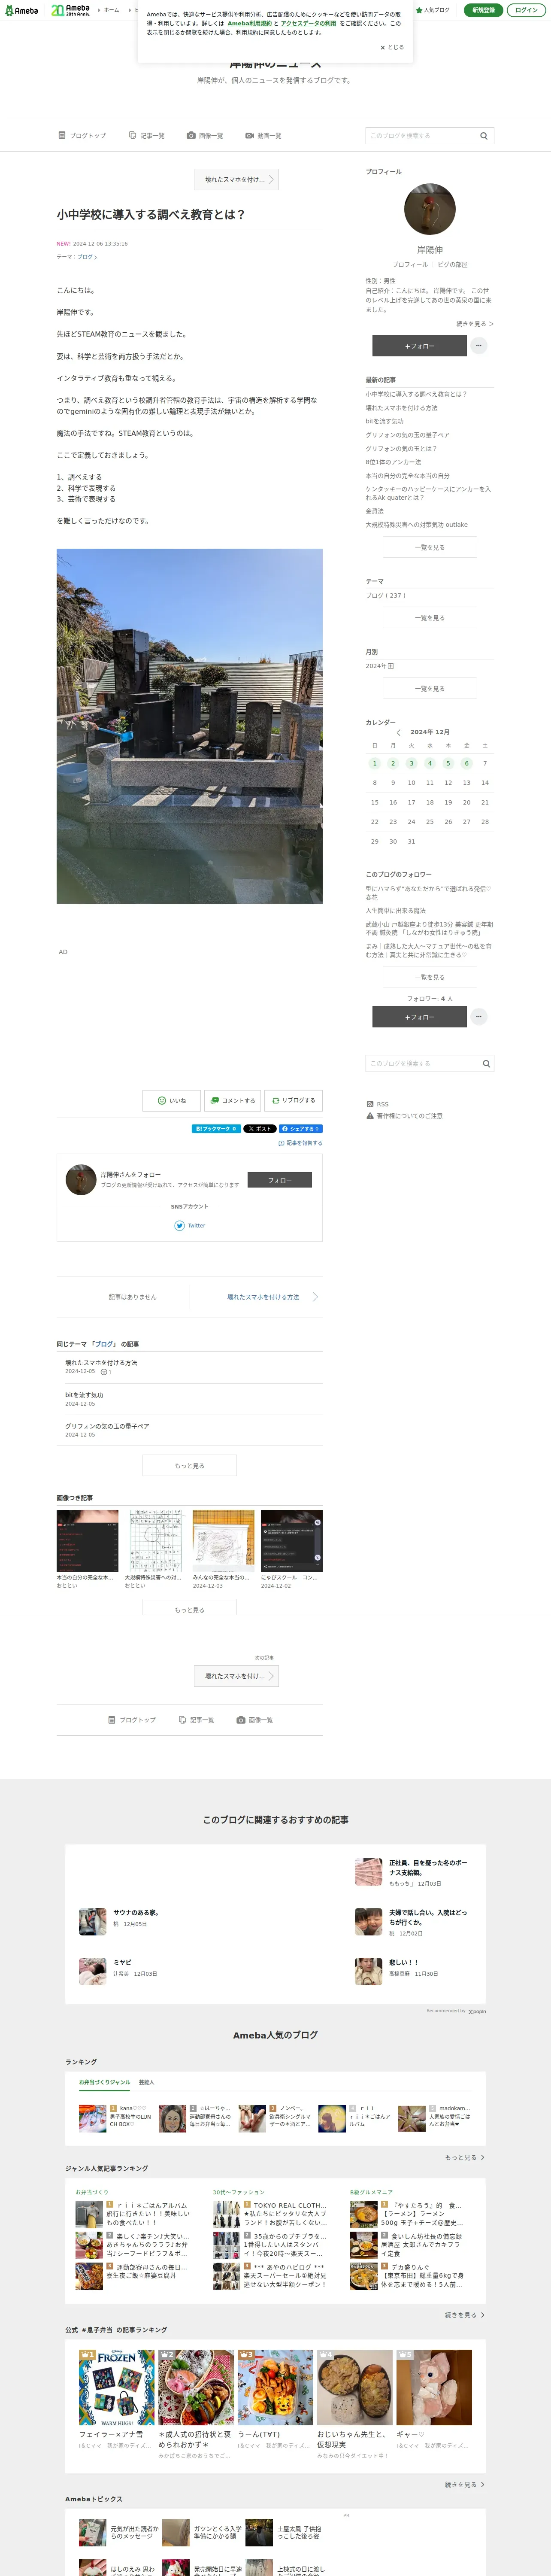Click the magnifier icon in the top blog search box
Viewport: 551px width, 2576px height.
coord(484,136)
